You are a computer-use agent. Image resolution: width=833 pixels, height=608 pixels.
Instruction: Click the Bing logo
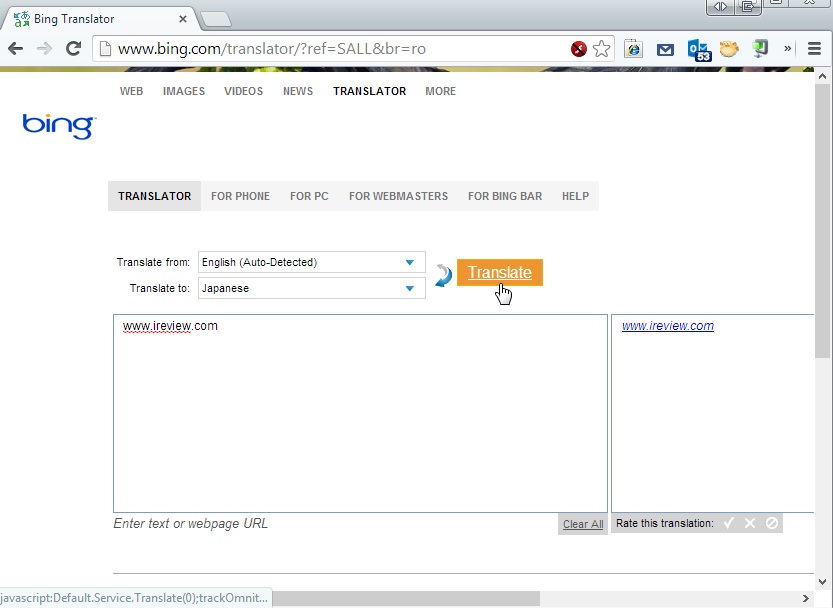pyautogui.click(x=59, y=126)
